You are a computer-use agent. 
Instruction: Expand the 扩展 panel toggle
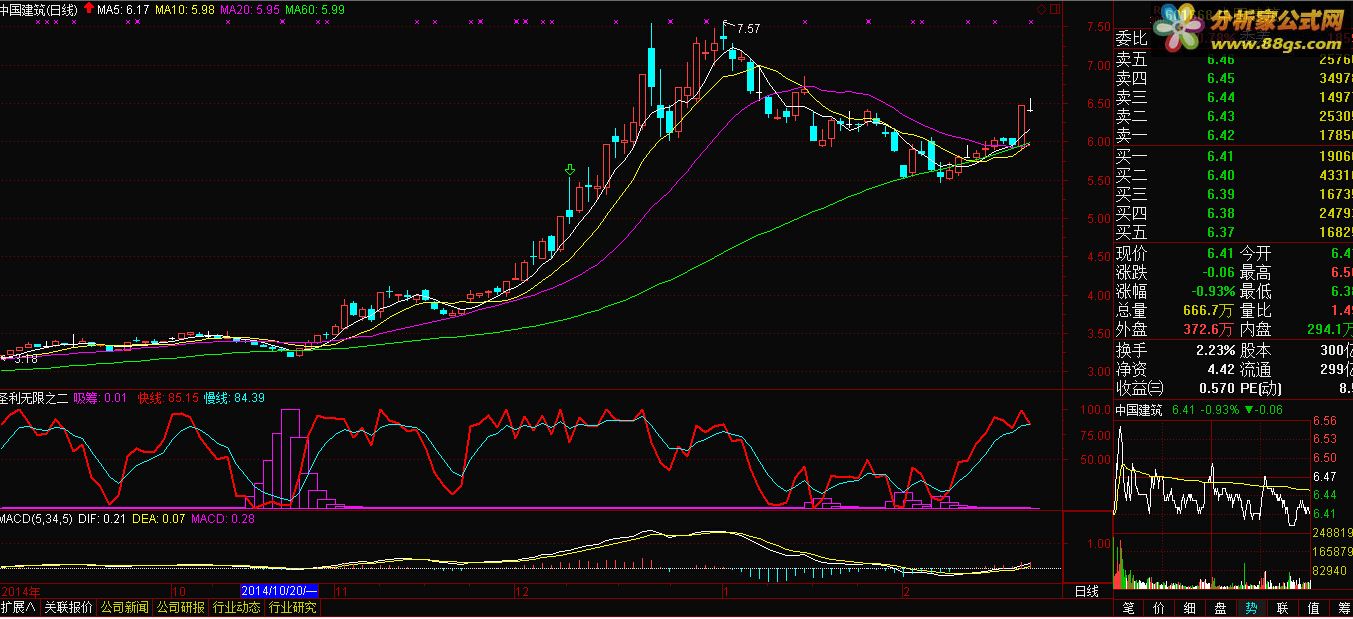pos(19,607)
